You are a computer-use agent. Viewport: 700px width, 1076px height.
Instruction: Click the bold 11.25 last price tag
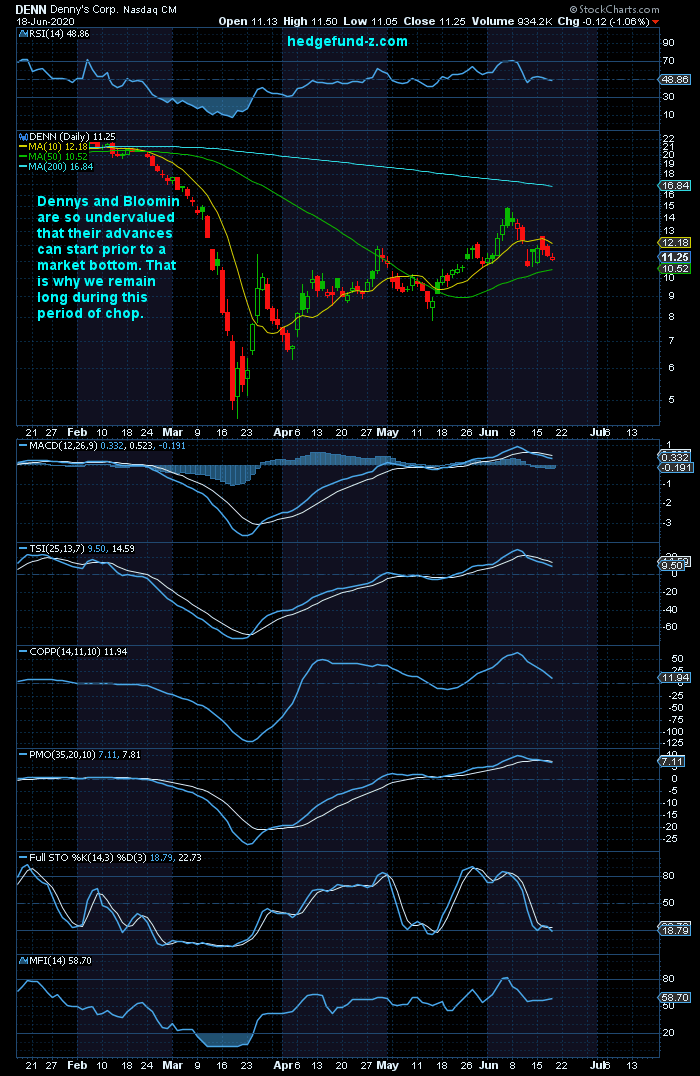675,257
